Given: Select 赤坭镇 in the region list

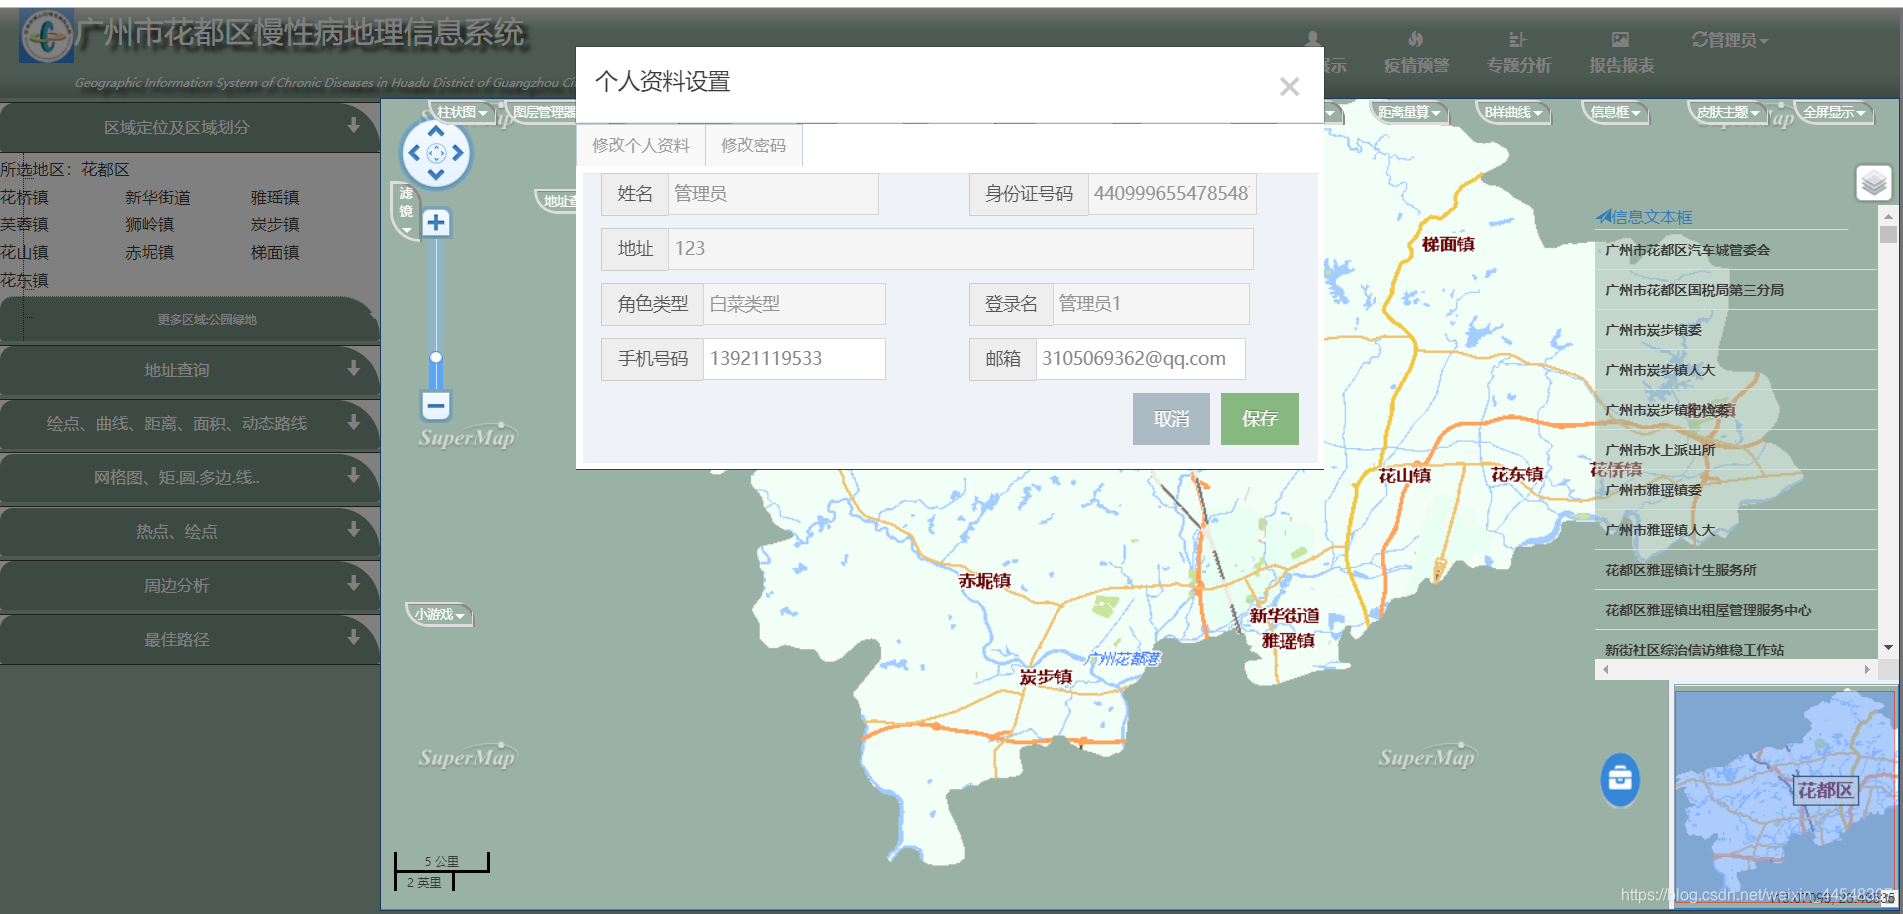Looking at the screenshot, I should [150, 253].
